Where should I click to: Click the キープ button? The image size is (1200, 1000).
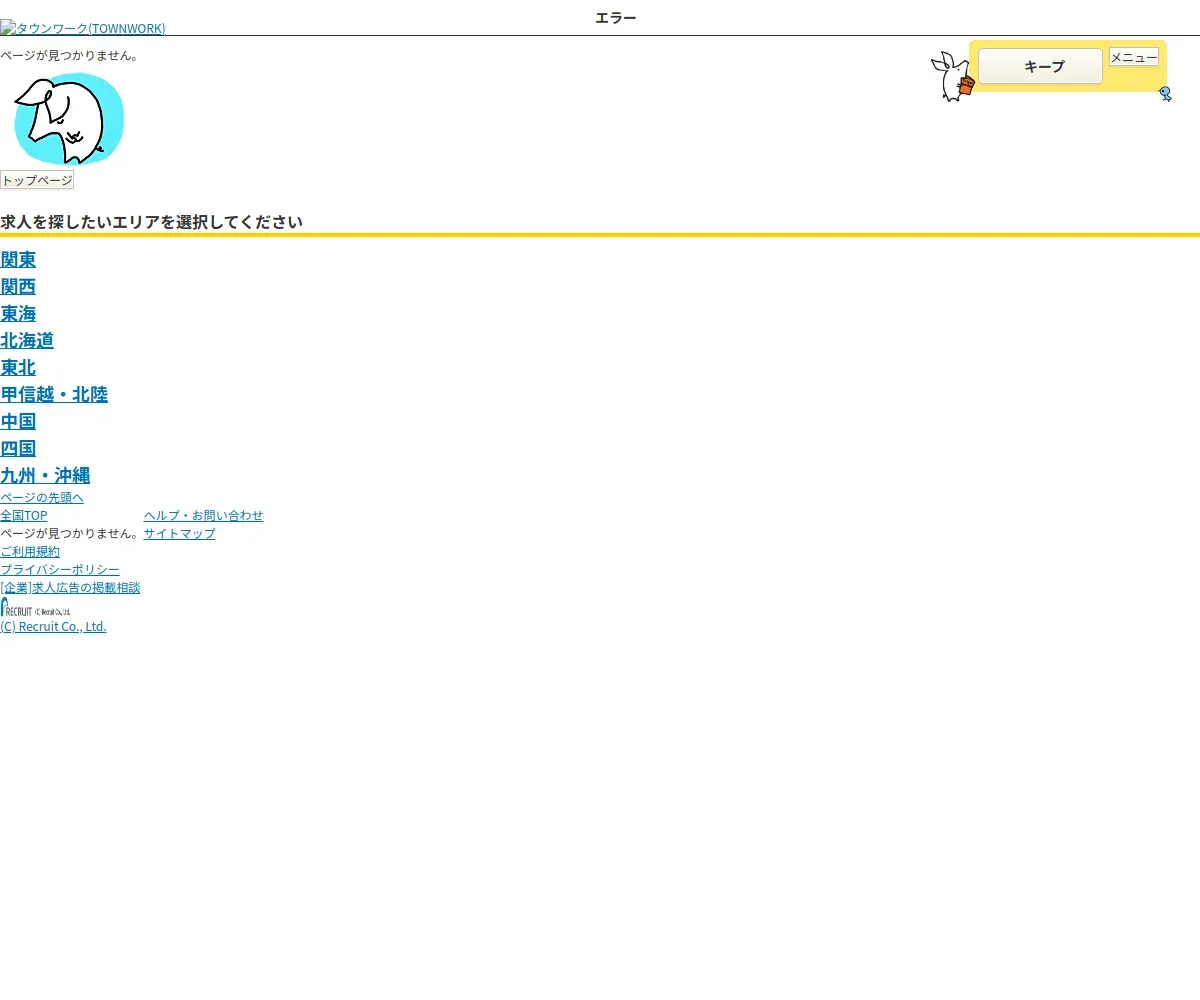pyautogui.click(x=1040, y=66)
